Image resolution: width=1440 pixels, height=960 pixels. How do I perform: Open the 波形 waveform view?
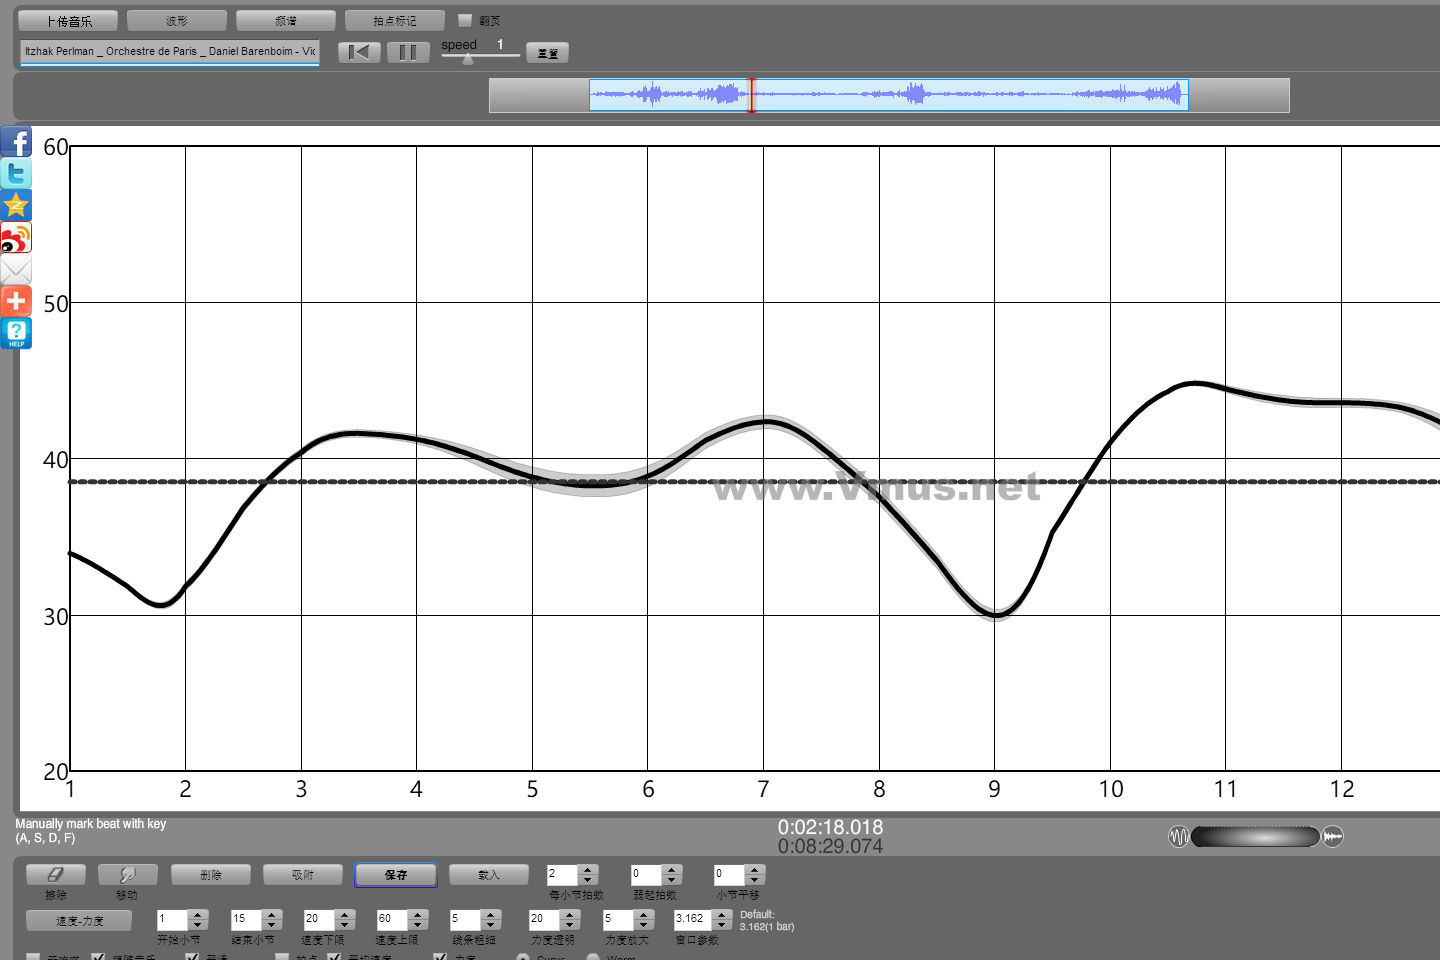click(177, 20)
